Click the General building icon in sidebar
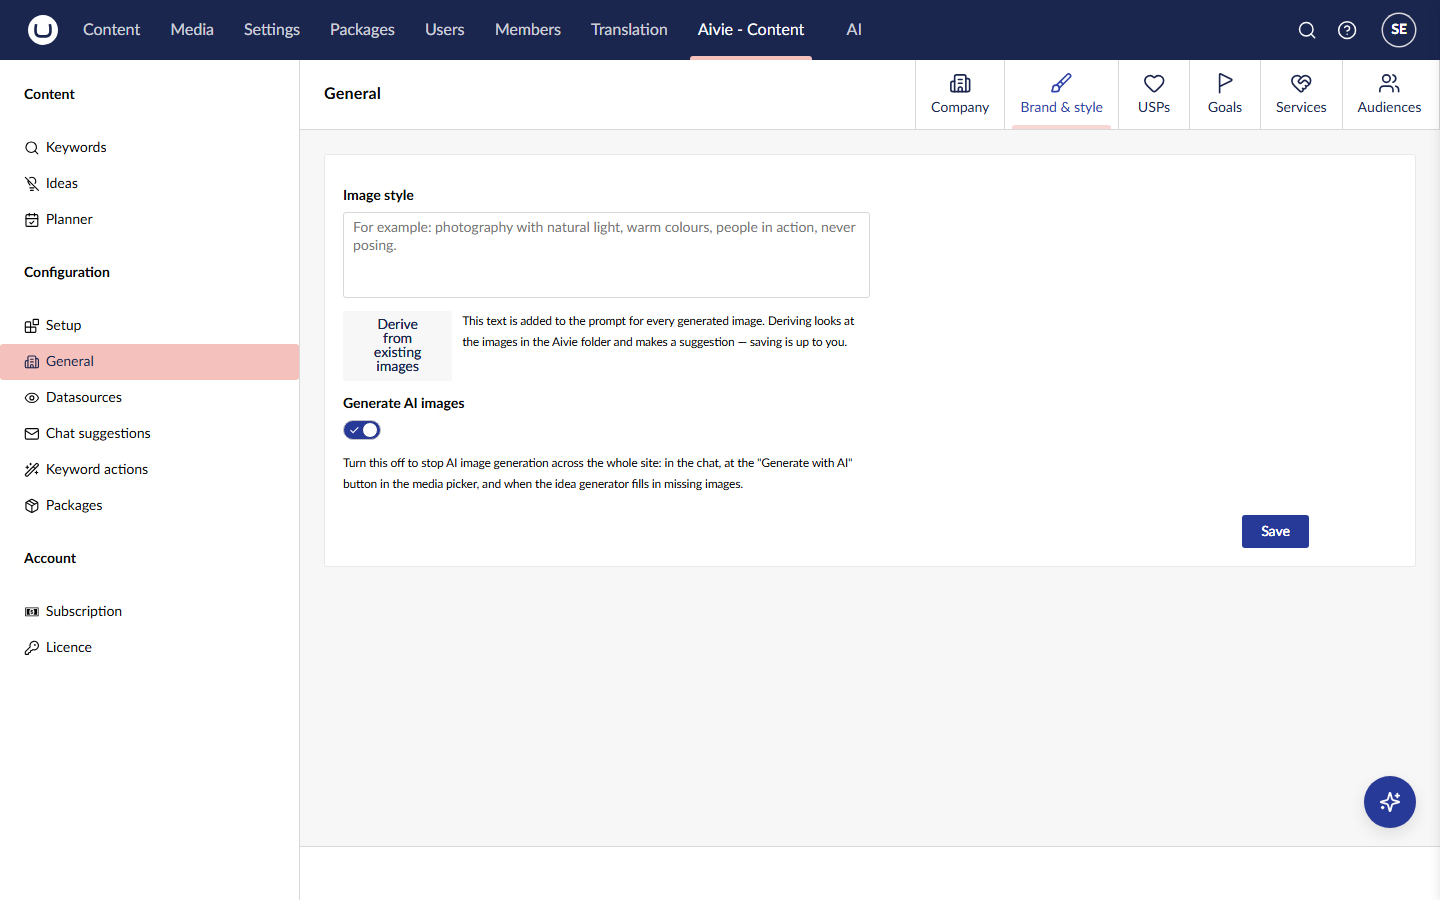Screen dimensions: 1440x900 point(32,362)
